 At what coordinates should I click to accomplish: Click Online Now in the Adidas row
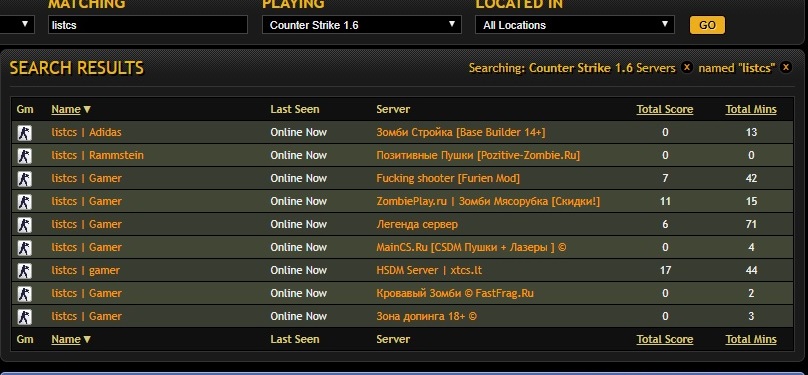tap(298, 132)
